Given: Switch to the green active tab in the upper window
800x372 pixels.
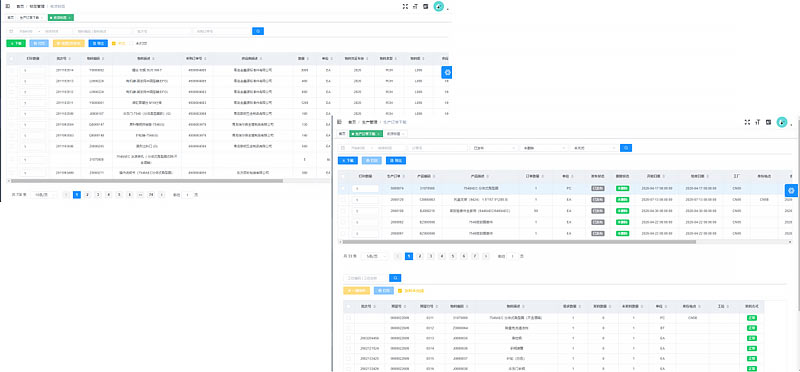Looking at the screenshot, I should [61, 17].
